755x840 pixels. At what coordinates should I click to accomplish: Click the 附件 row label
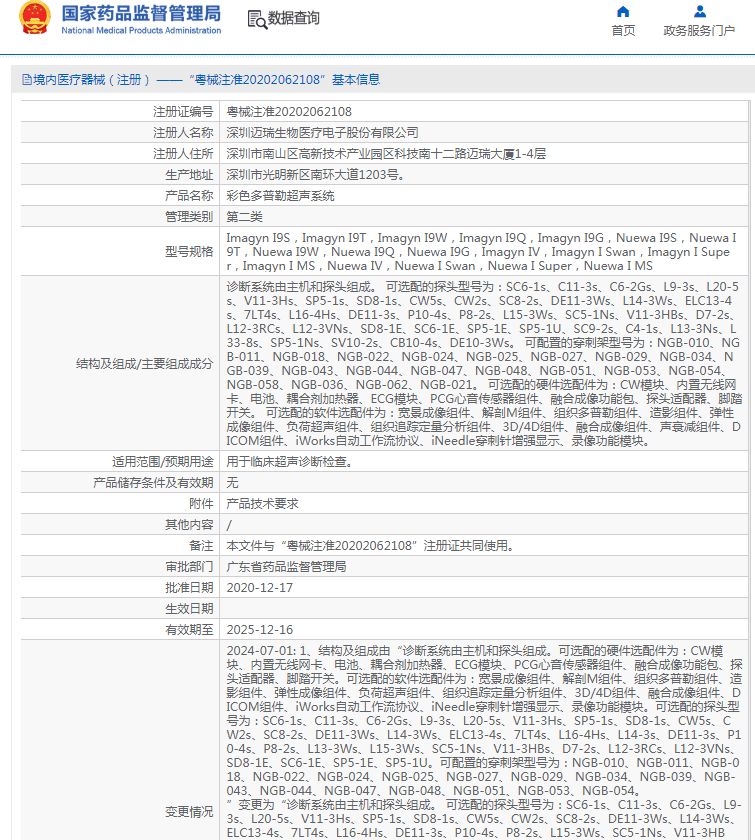[x=201, y=504]
